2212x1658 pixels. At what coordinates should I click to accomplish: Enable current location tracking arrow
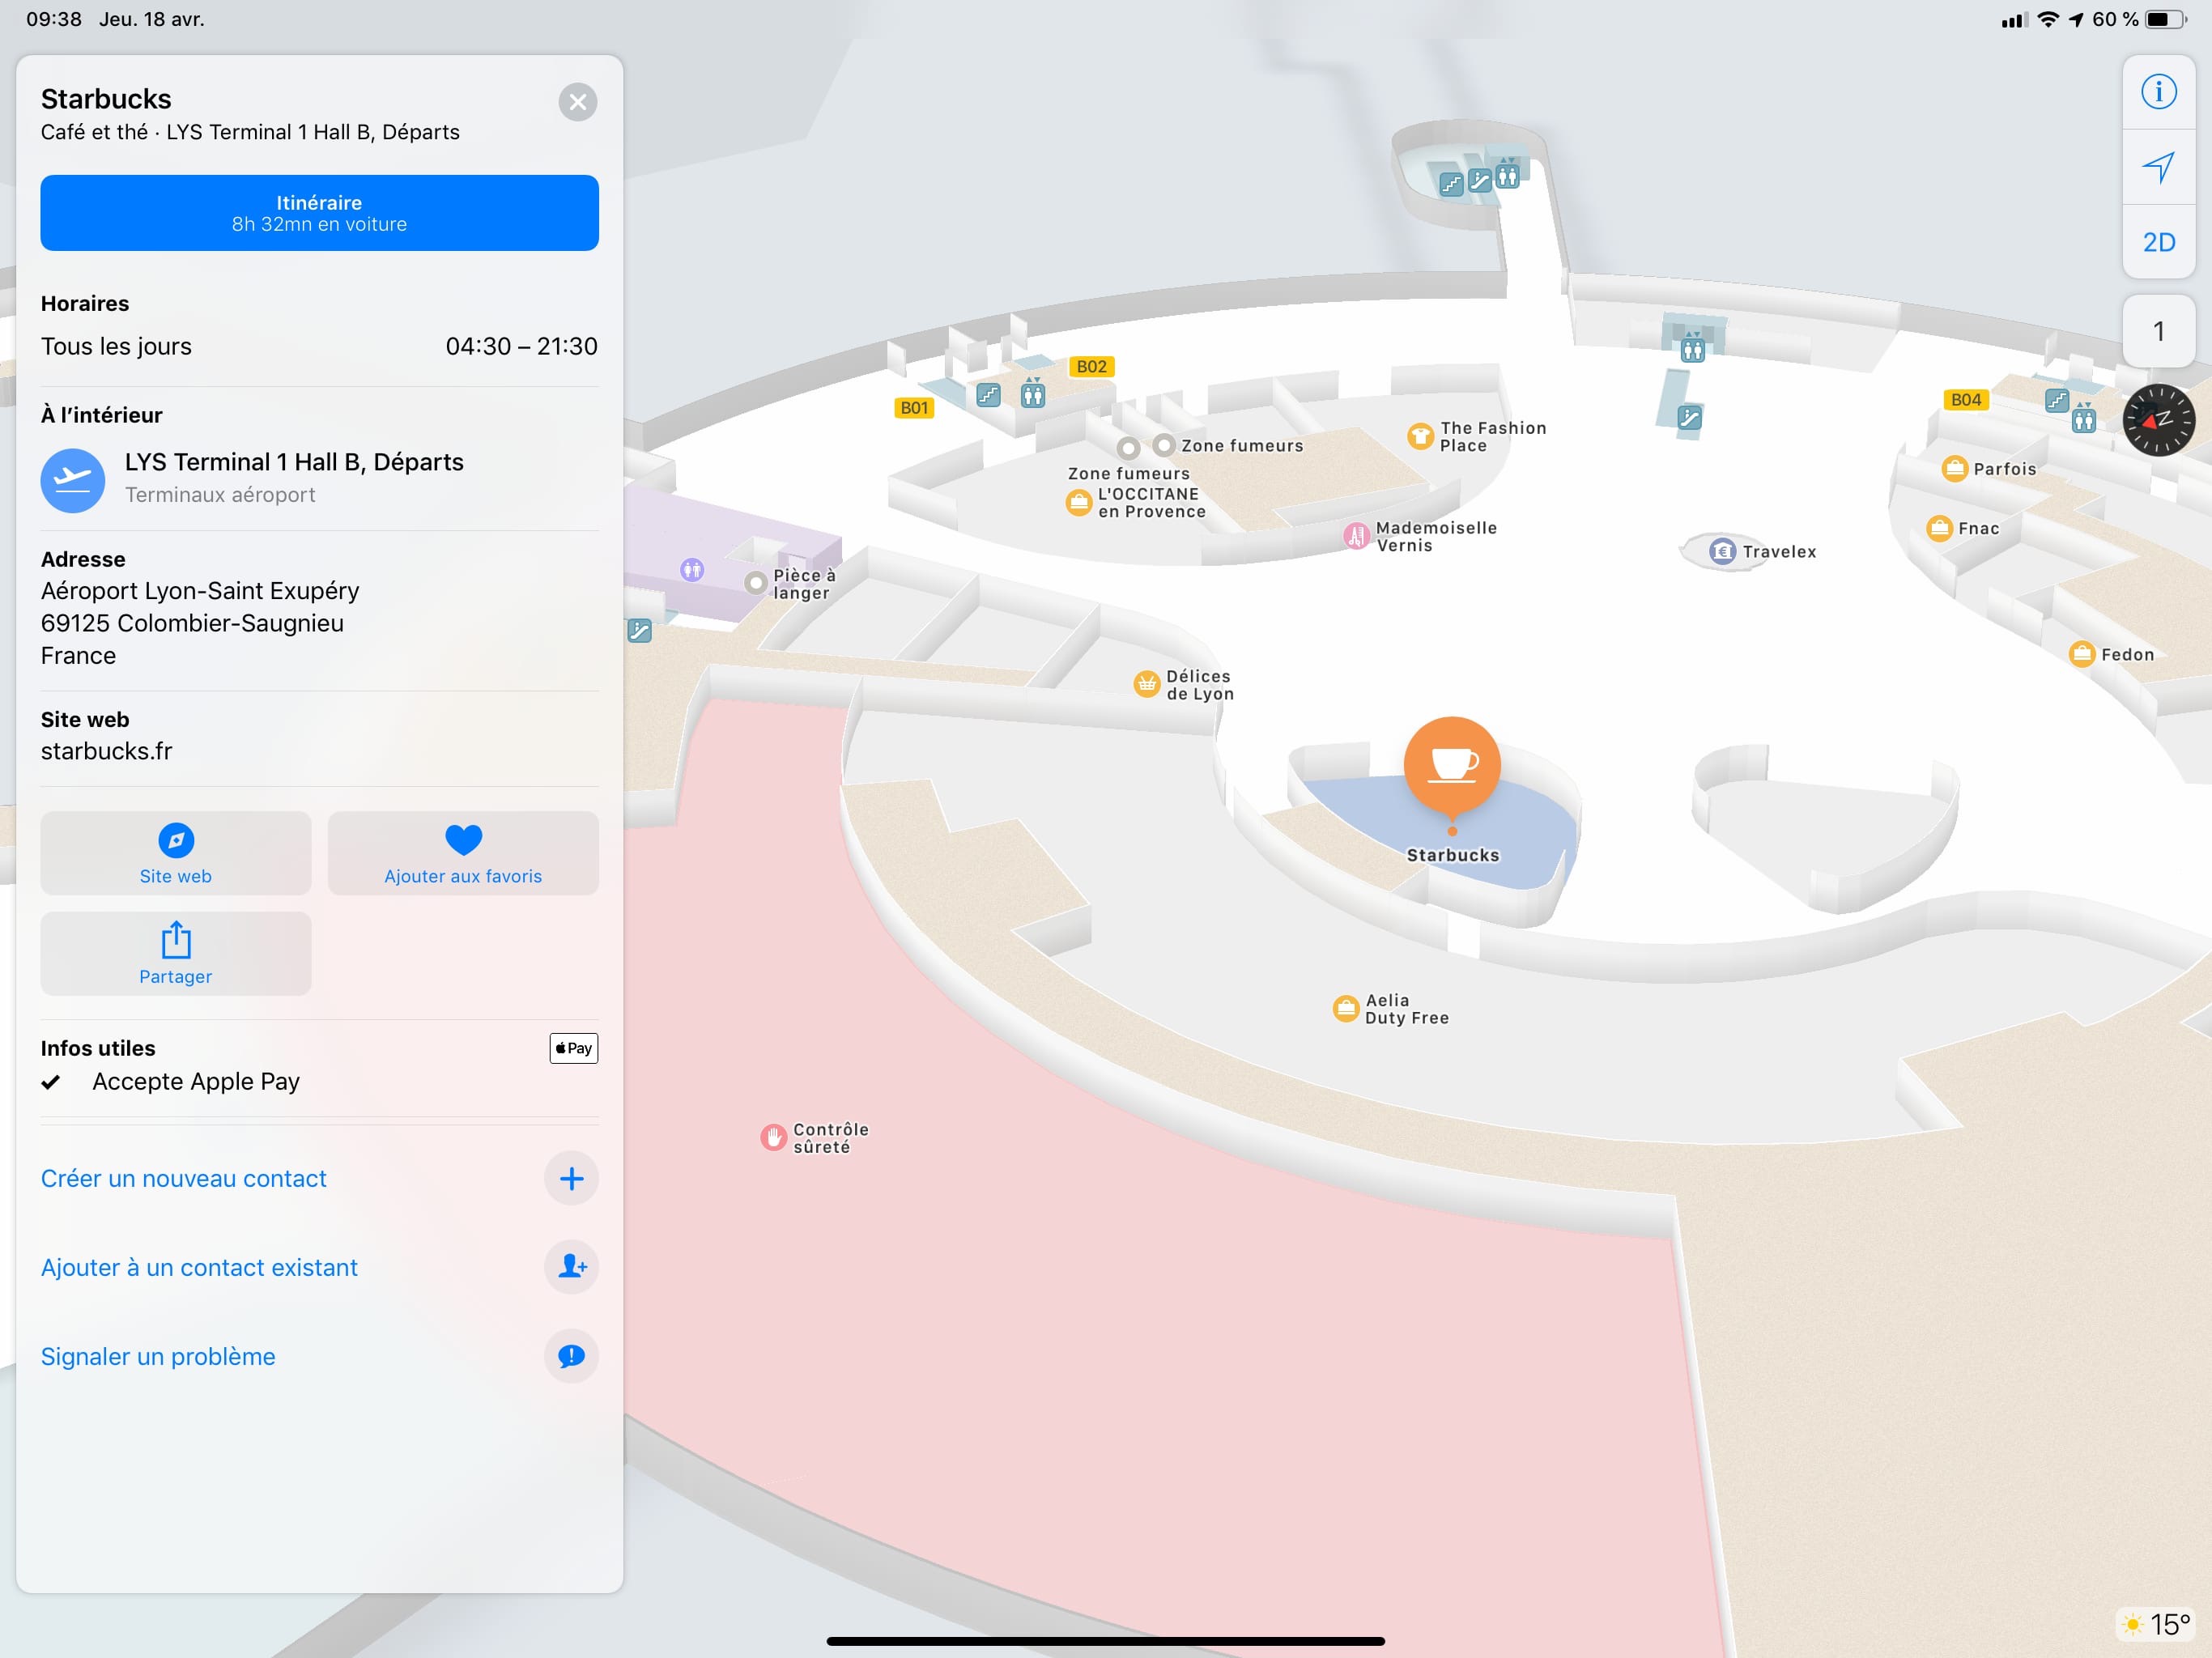[2159, 168]
